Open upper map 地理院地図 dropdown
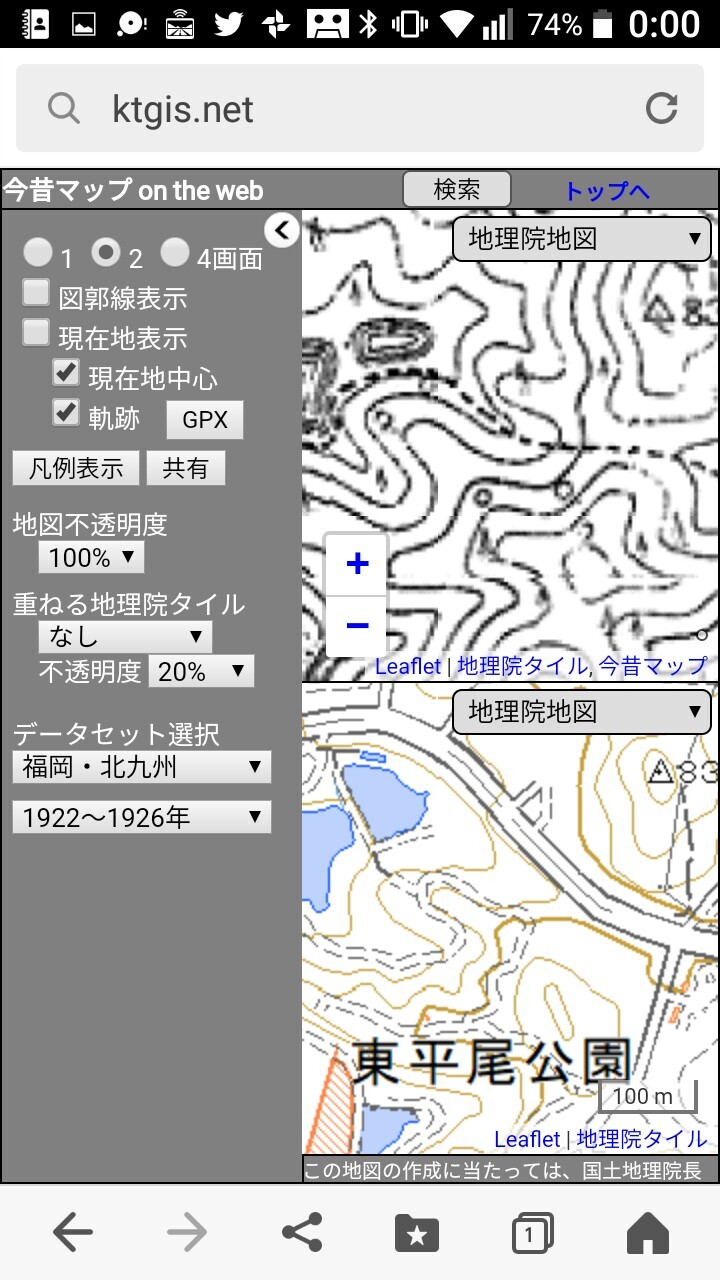 (582, 239)
